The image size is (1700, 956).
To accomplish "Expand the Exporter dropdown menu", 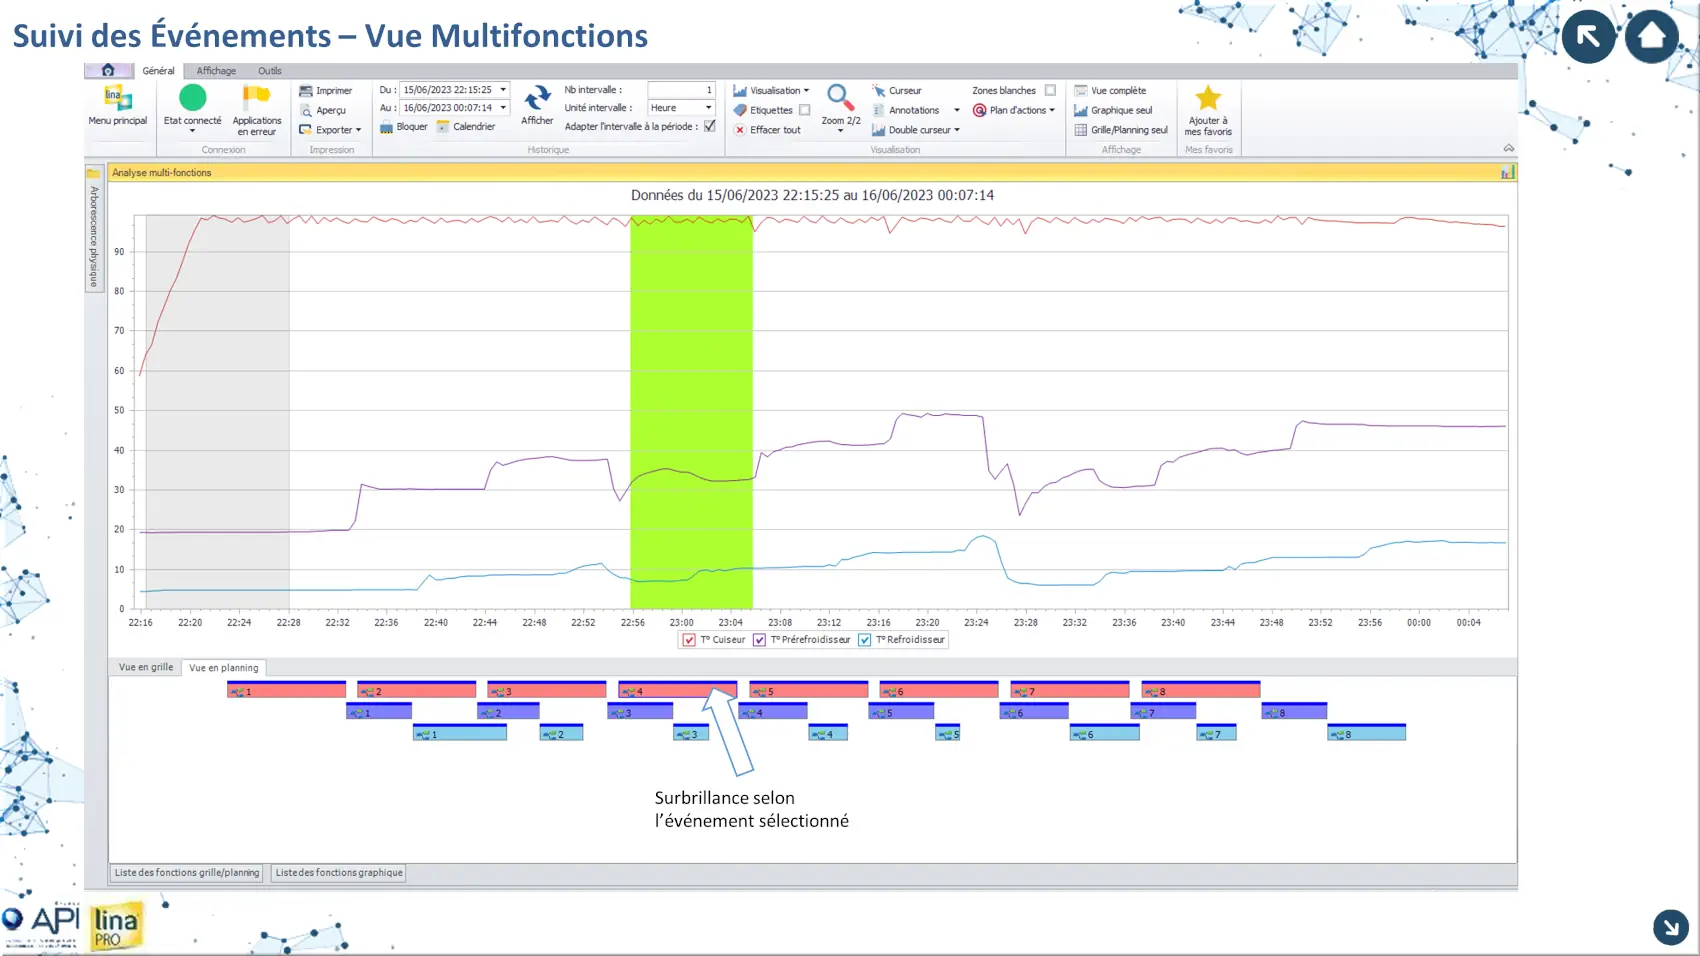I will click(x=358, y=130).
